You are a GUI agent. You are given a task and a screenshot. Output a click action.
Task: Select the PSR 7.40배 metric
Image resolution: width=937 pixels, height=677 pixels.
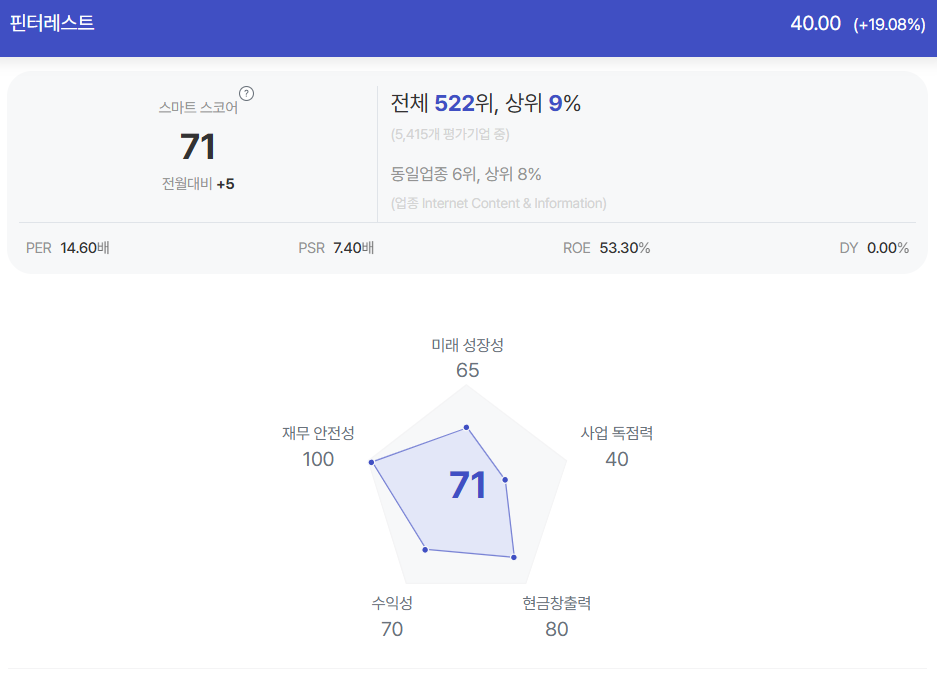click(336, 248)
